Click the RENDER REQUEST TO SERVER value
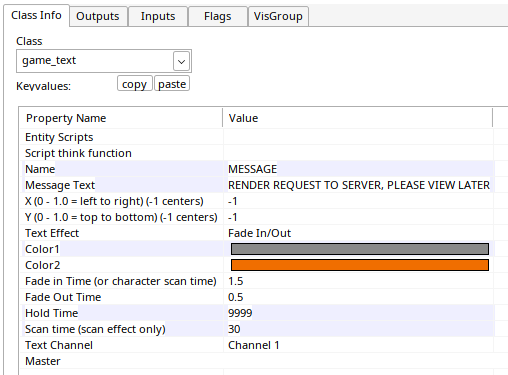 (359, 185)
